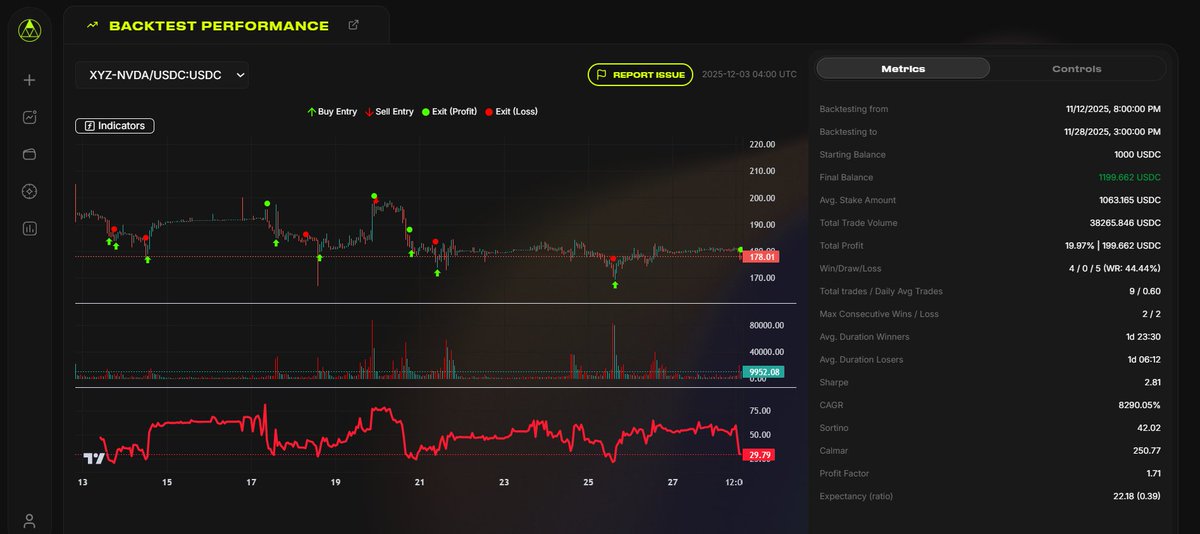Screen dimensions: 1200x534
Task: Click the 75.00 indicator axis label
Action: pyautogui.click(x=760, y=411)
